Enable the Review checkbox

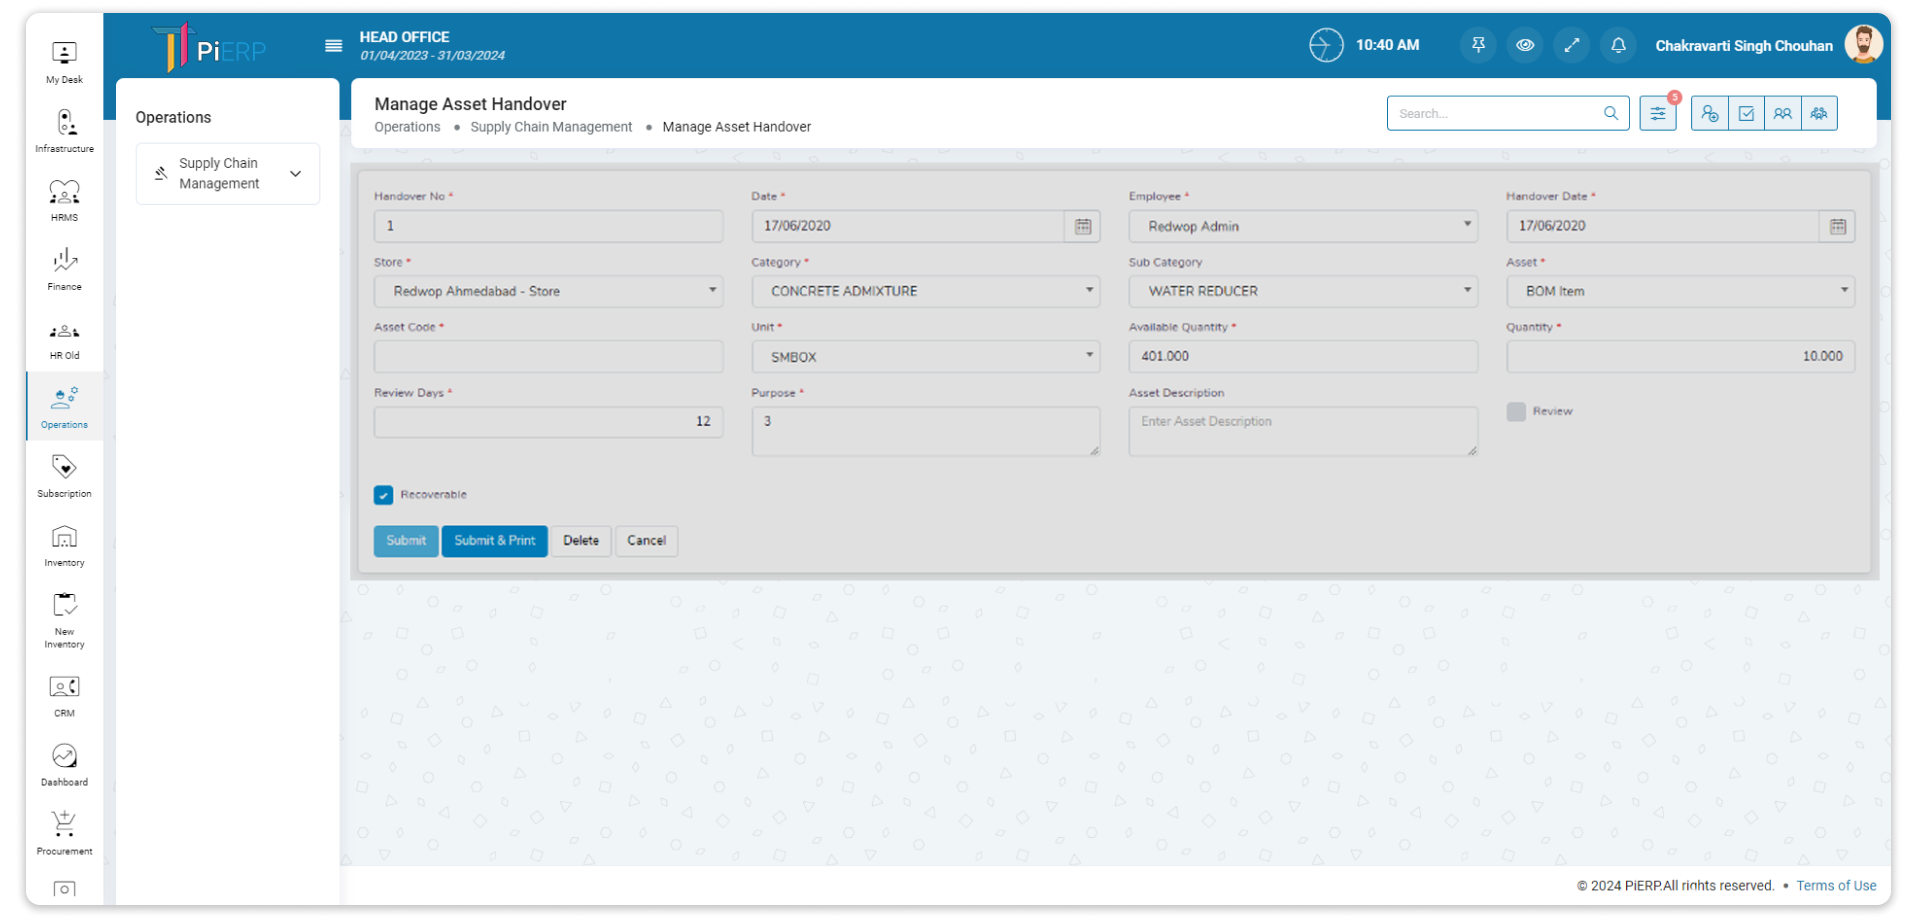pyautogui.click(x=1516, y=412)
